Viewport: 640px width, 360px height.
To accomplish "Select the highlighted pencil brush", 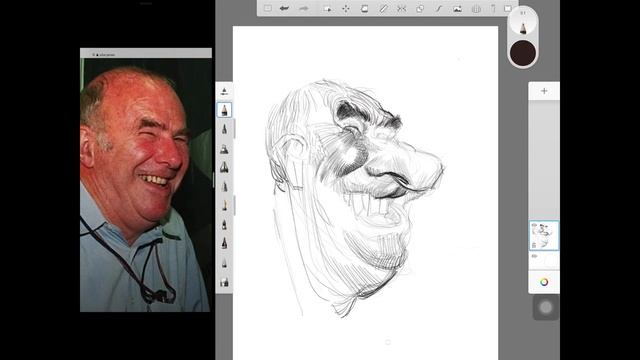I will tap(224, 110).
